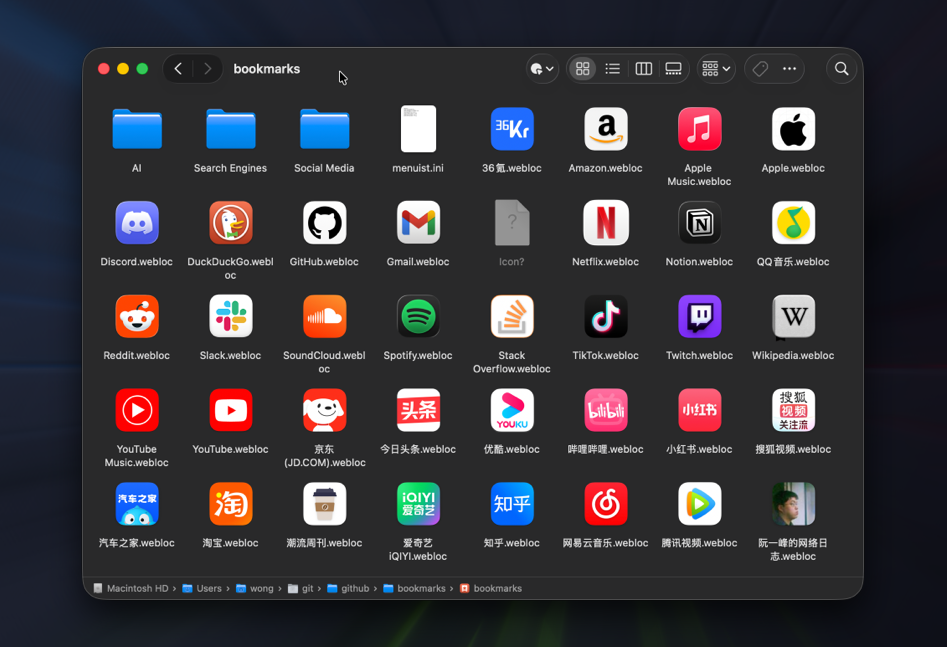Open the Spotify bookmark
Screen dimensions: 947x647
(x=418, y=316)
